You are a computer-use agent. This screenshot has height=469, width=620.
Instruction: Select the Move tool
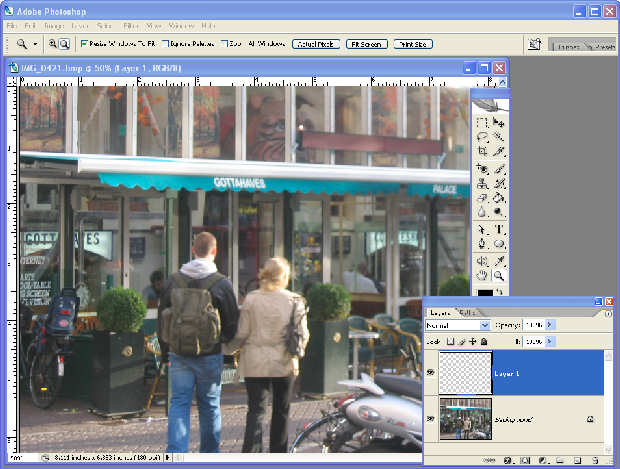click(x=498, y=123)
